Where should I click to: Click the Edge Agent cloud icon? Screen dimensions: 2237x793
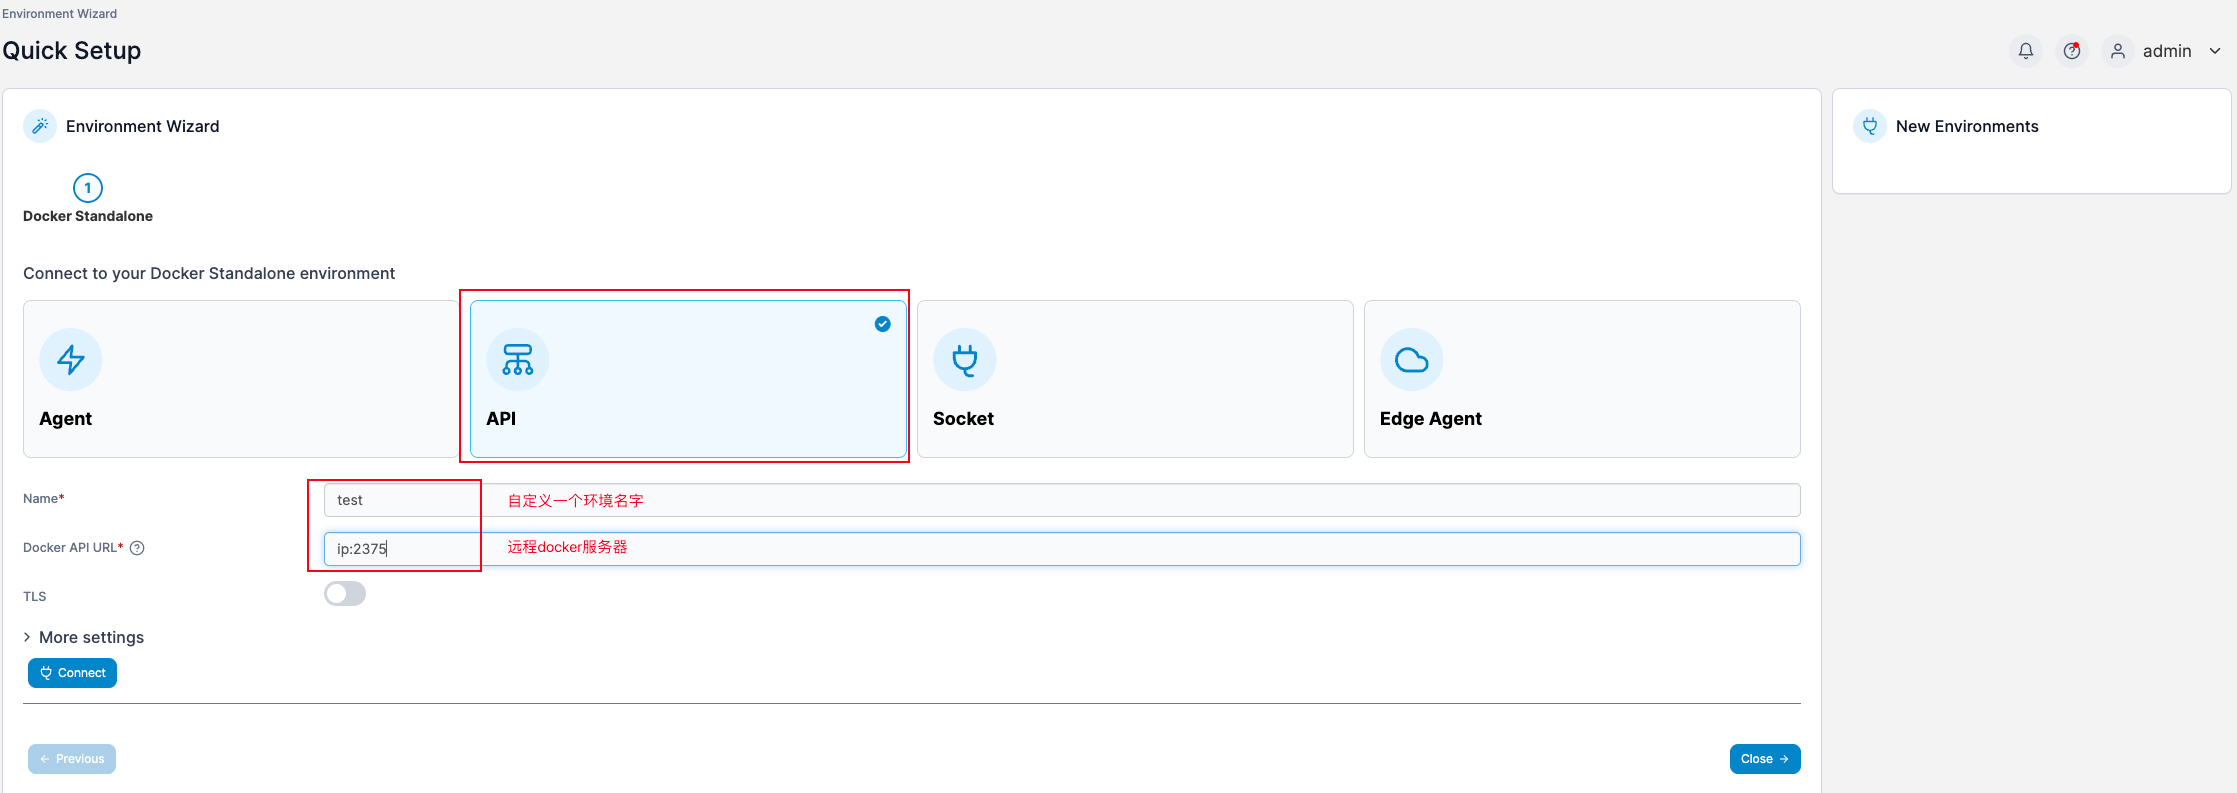tap(1412, 360)
